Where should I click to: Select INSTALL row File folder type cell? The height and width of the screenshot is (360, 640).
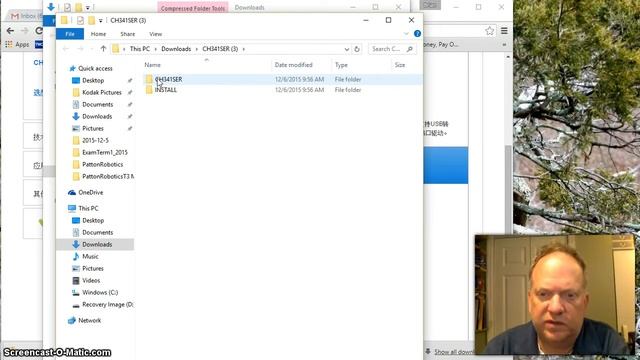[x=348, y=90]
